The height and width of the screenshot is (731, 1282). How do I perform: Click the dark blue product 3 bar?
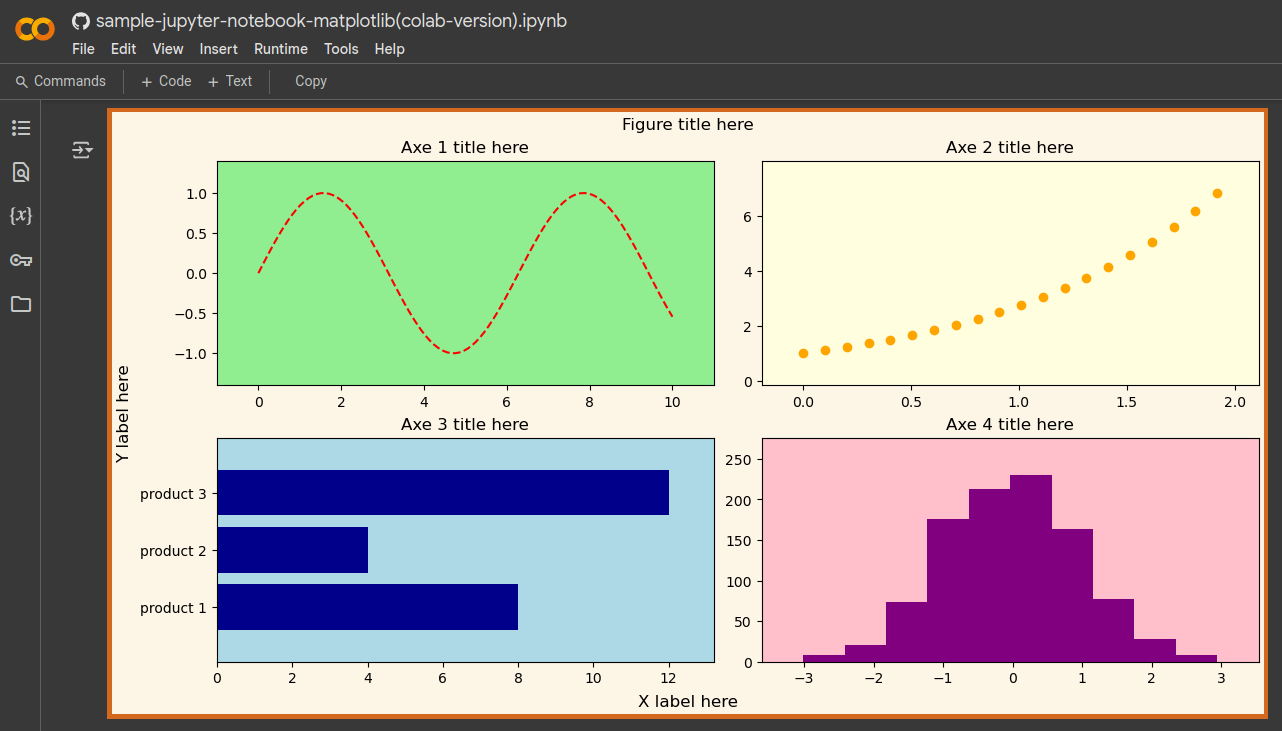(443, 493)
